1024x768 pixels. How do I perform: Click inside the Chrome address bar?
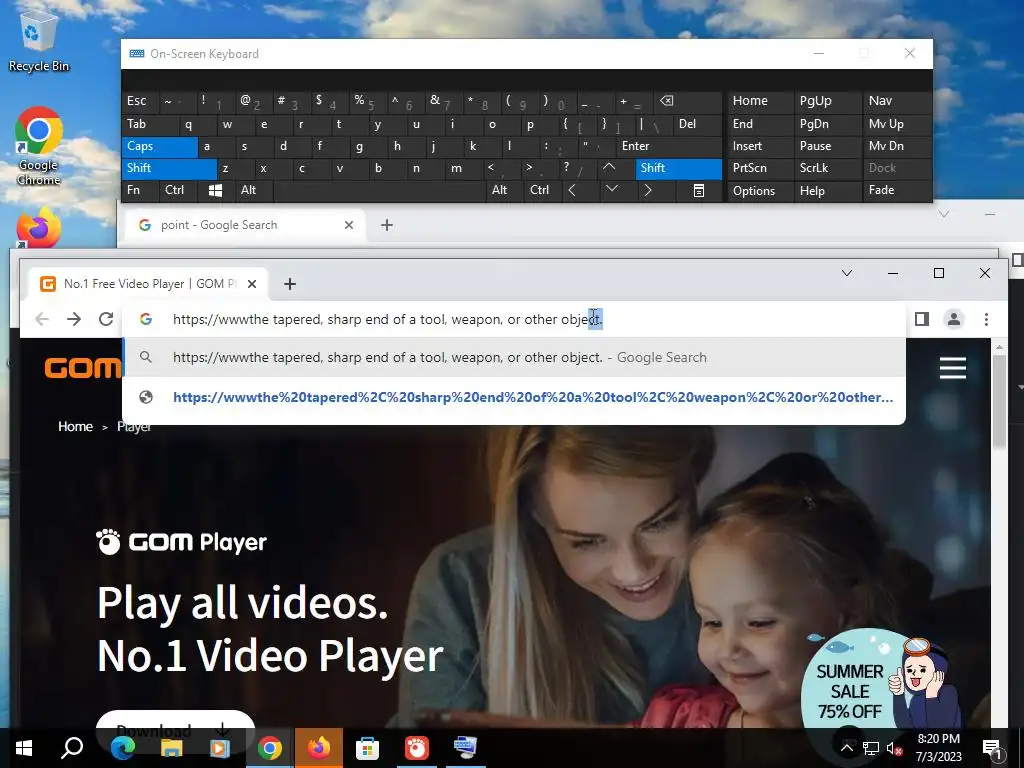tap(513, 319)
